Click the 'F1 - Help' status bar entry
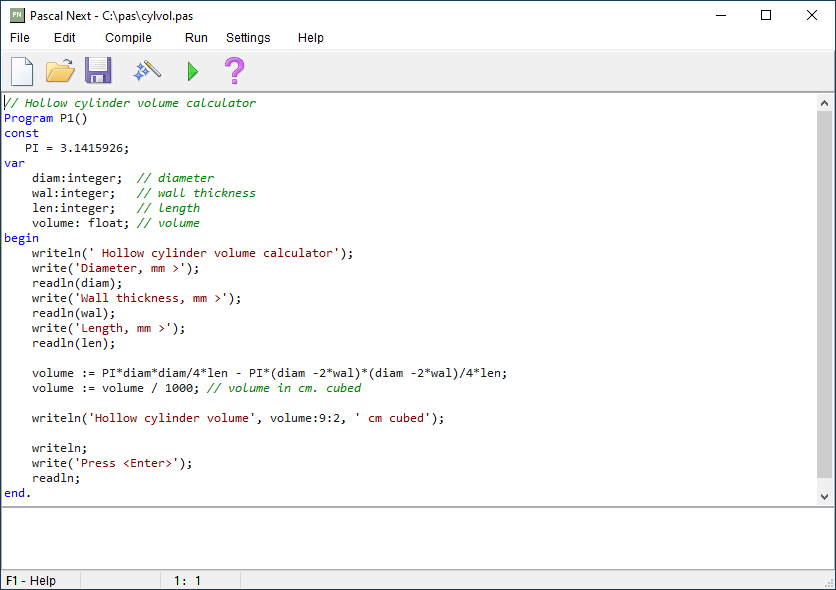This screenshot has height=590, width=836. 31,580
